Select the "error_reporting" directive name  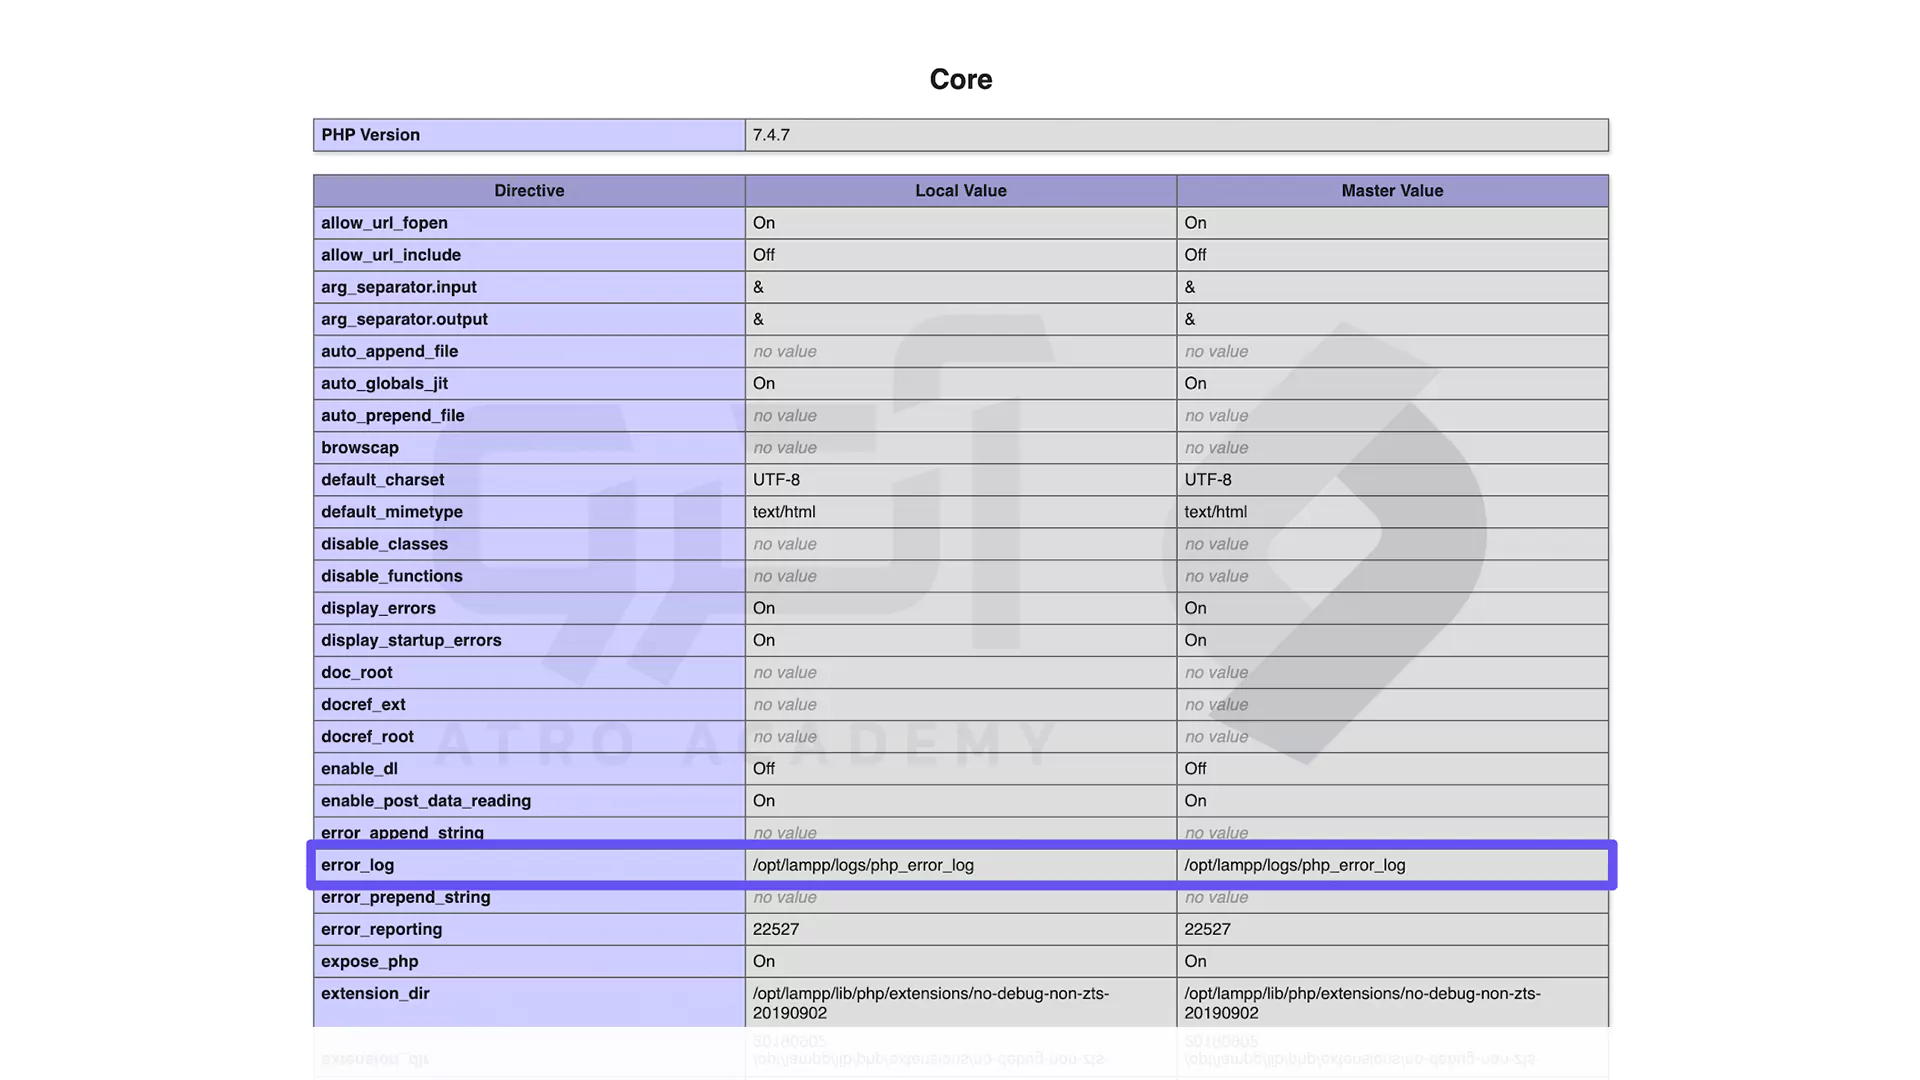(381, 929)
